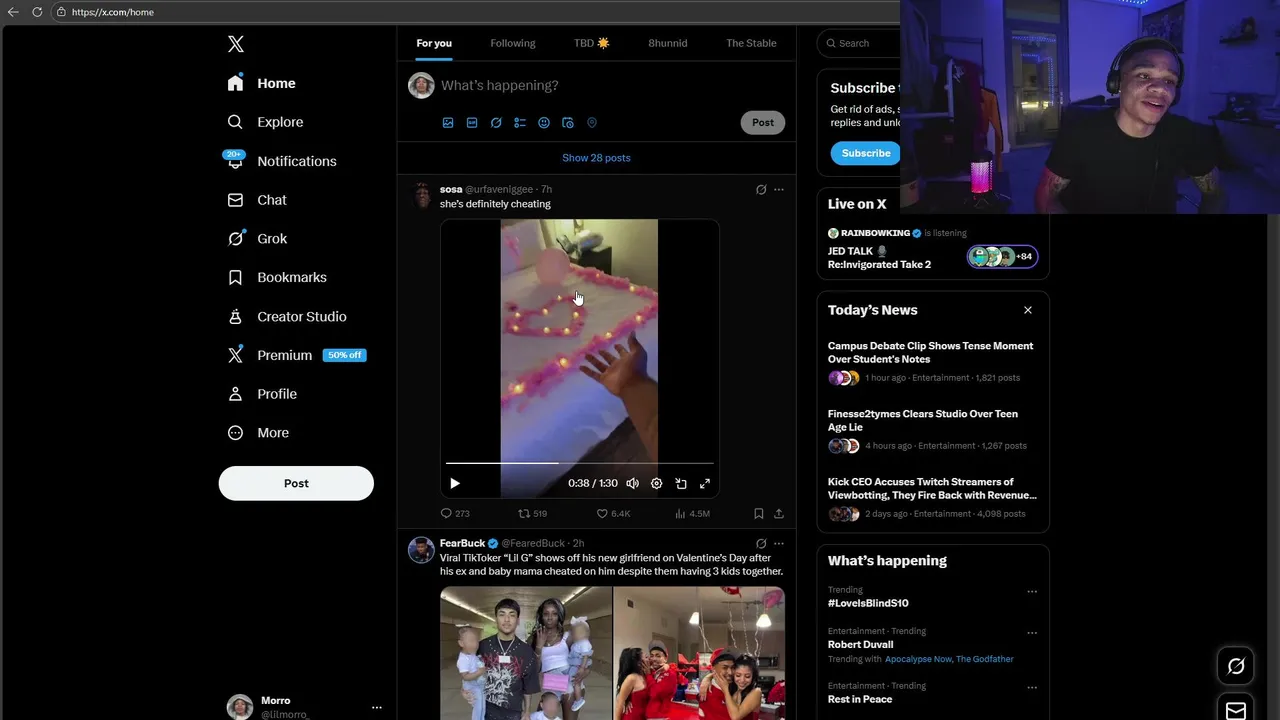Go to Profile page
The height and width of the screenshot is (720, 1280).
262,394
